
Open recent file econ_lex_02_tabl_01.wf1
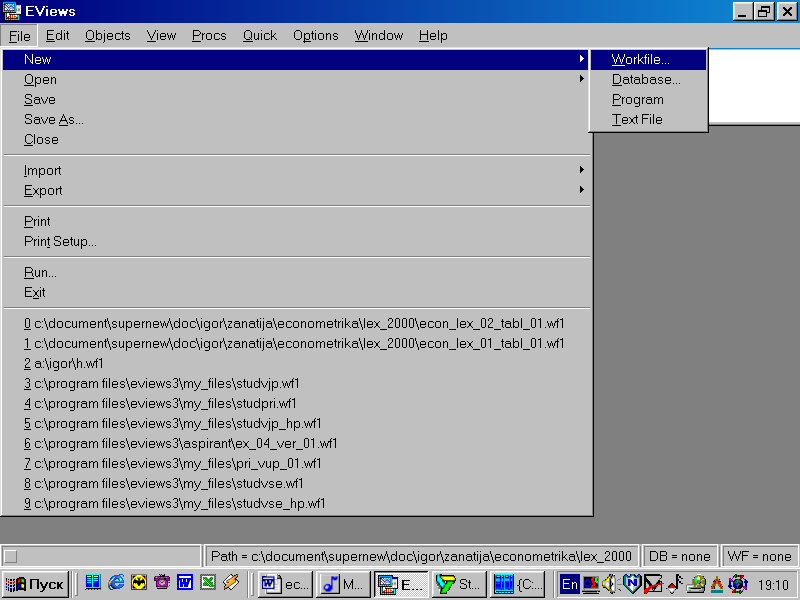click(x=296, y=323)
